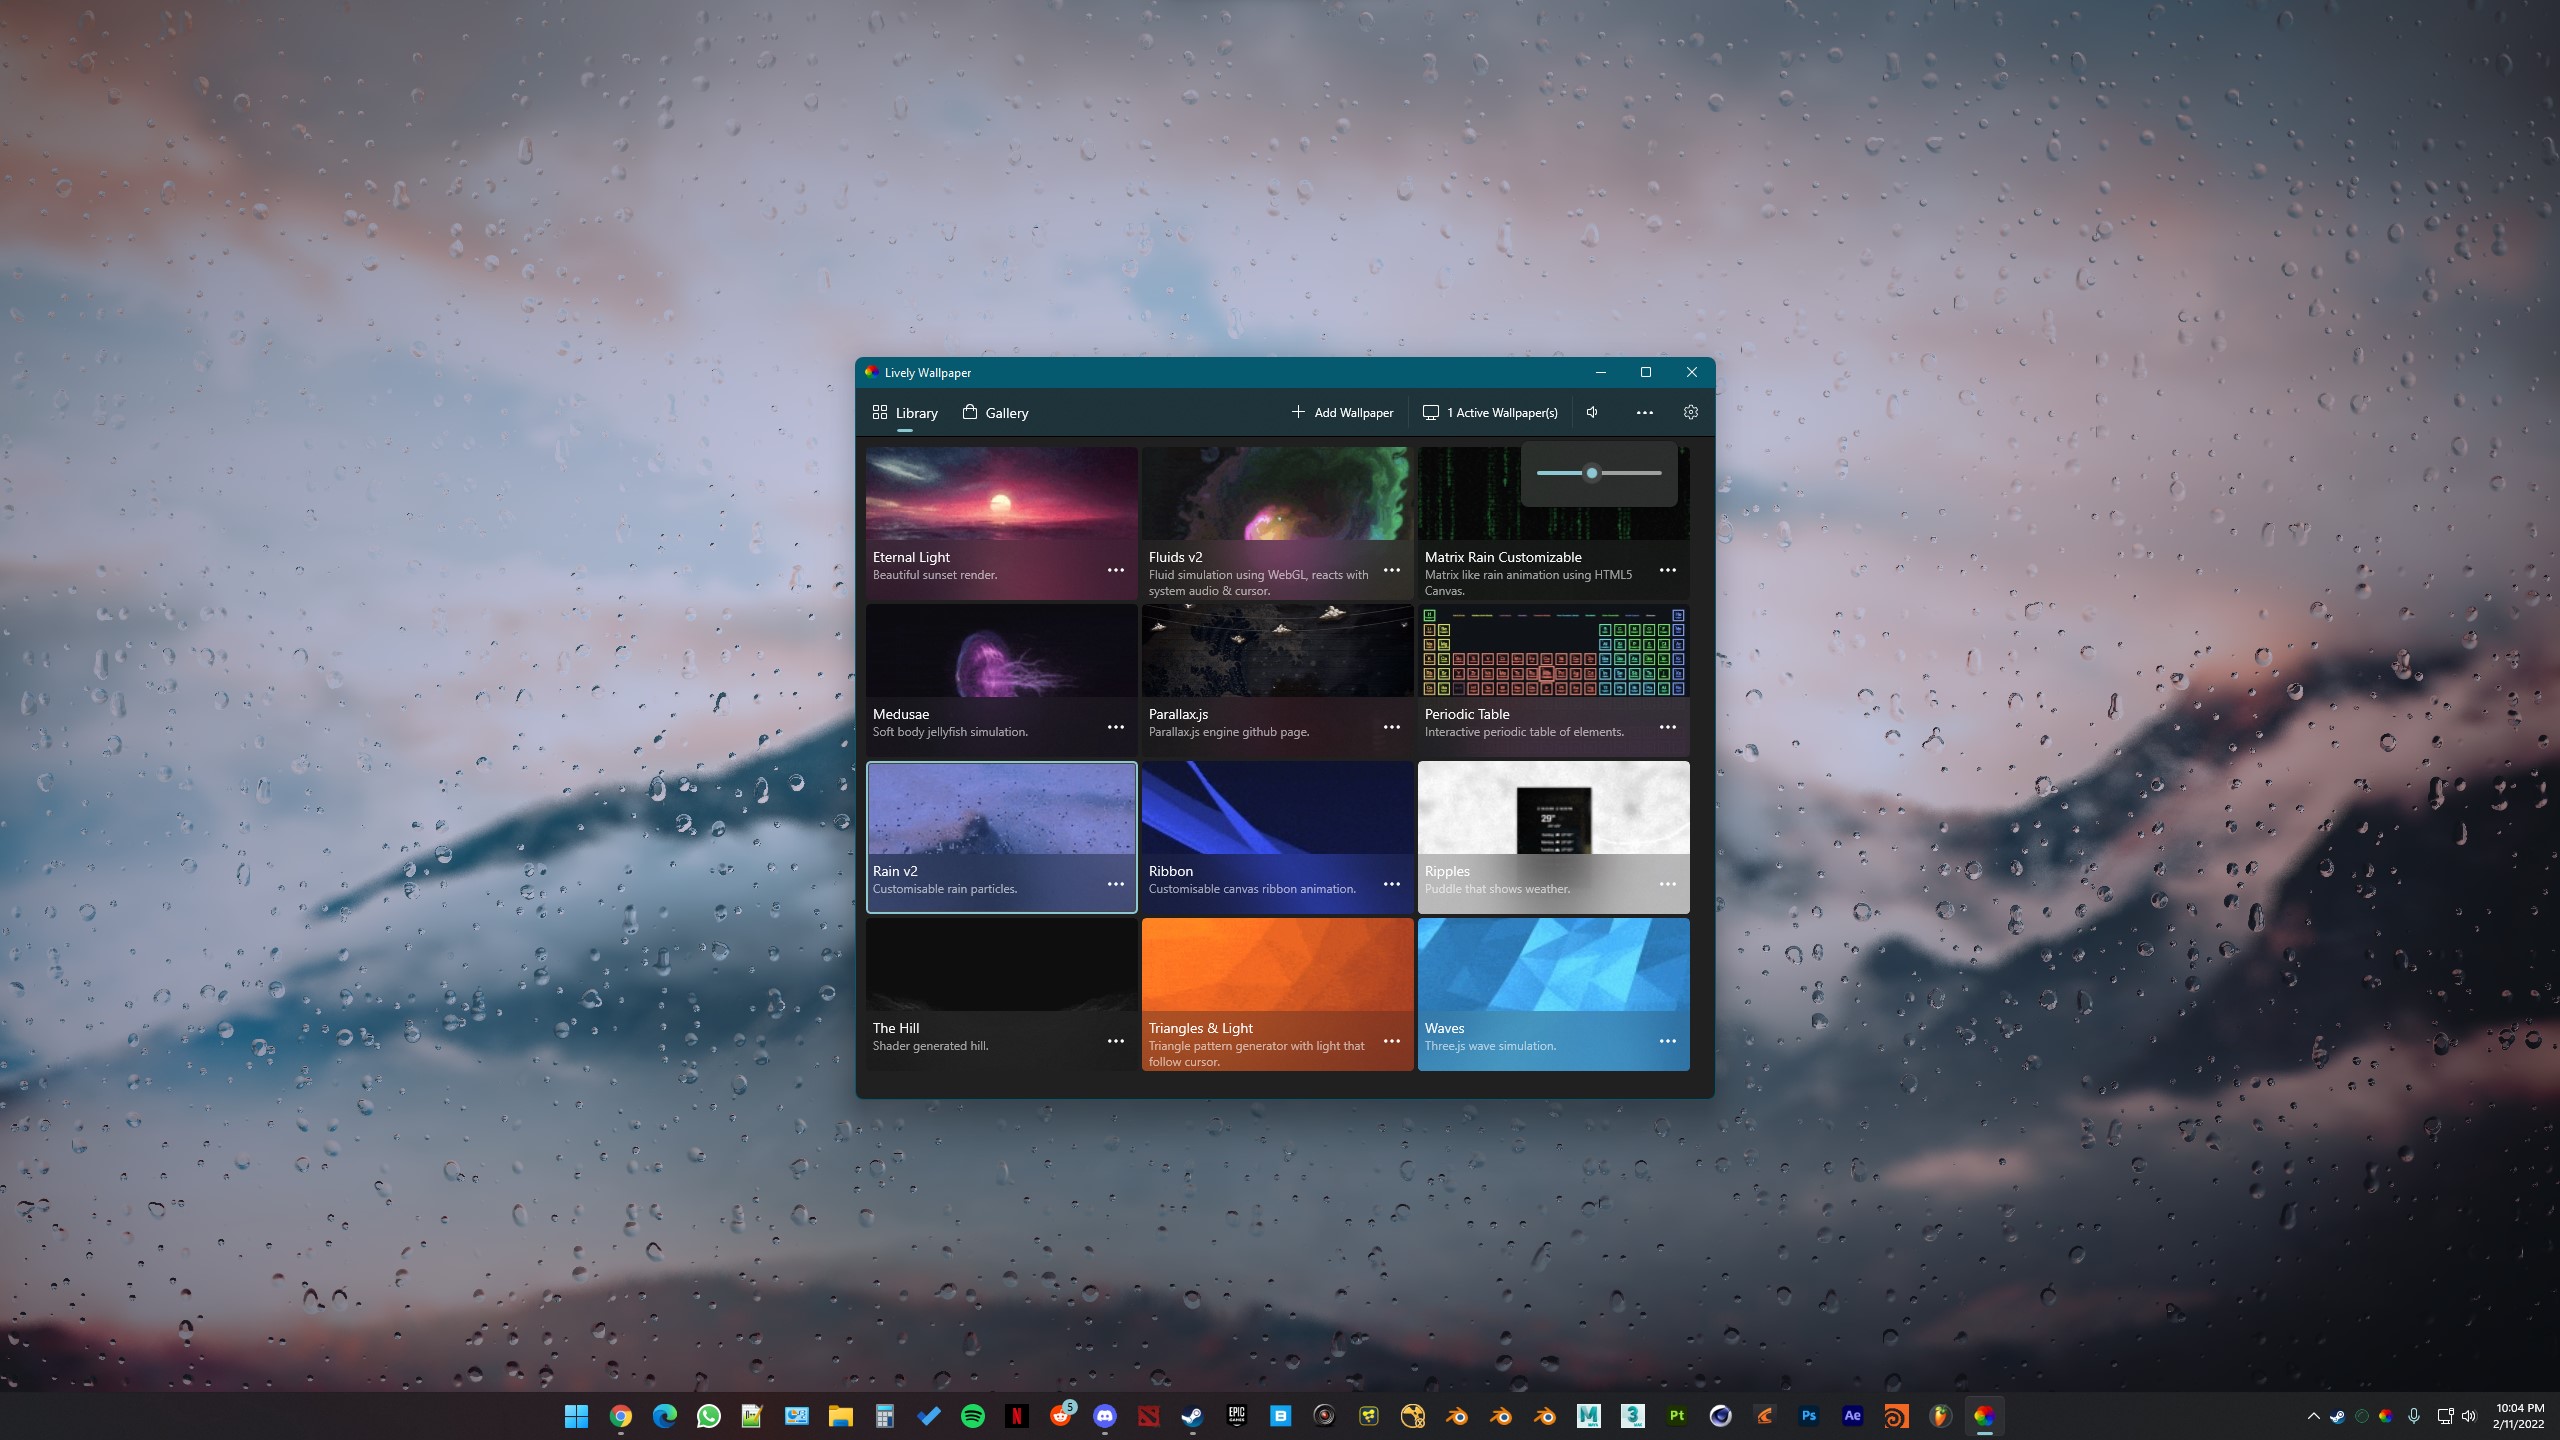Image resolution: width=2560 pixels, height=1440 pixels.
Task: Launch Google Chrome from taskbar
Action: (620, 1416)
